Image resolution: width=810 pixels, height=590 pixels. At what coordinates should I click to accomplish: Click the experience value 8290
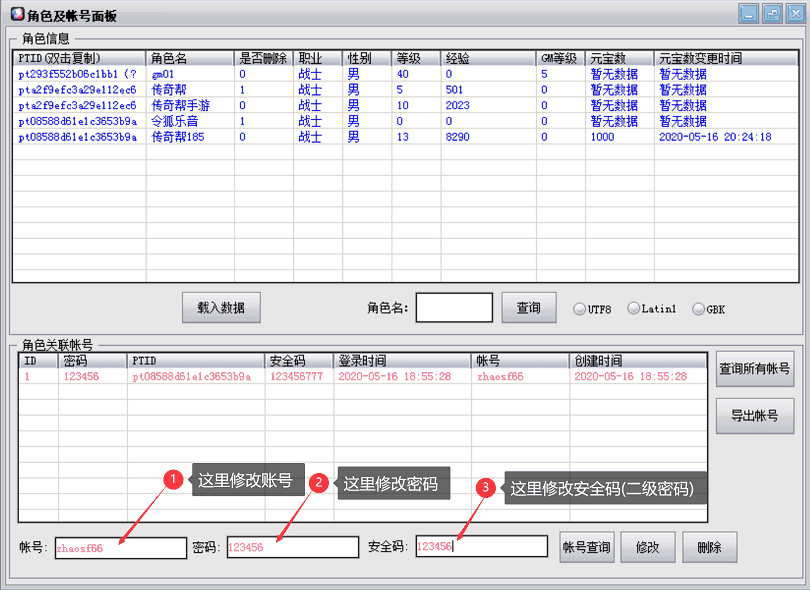(458, 137)
